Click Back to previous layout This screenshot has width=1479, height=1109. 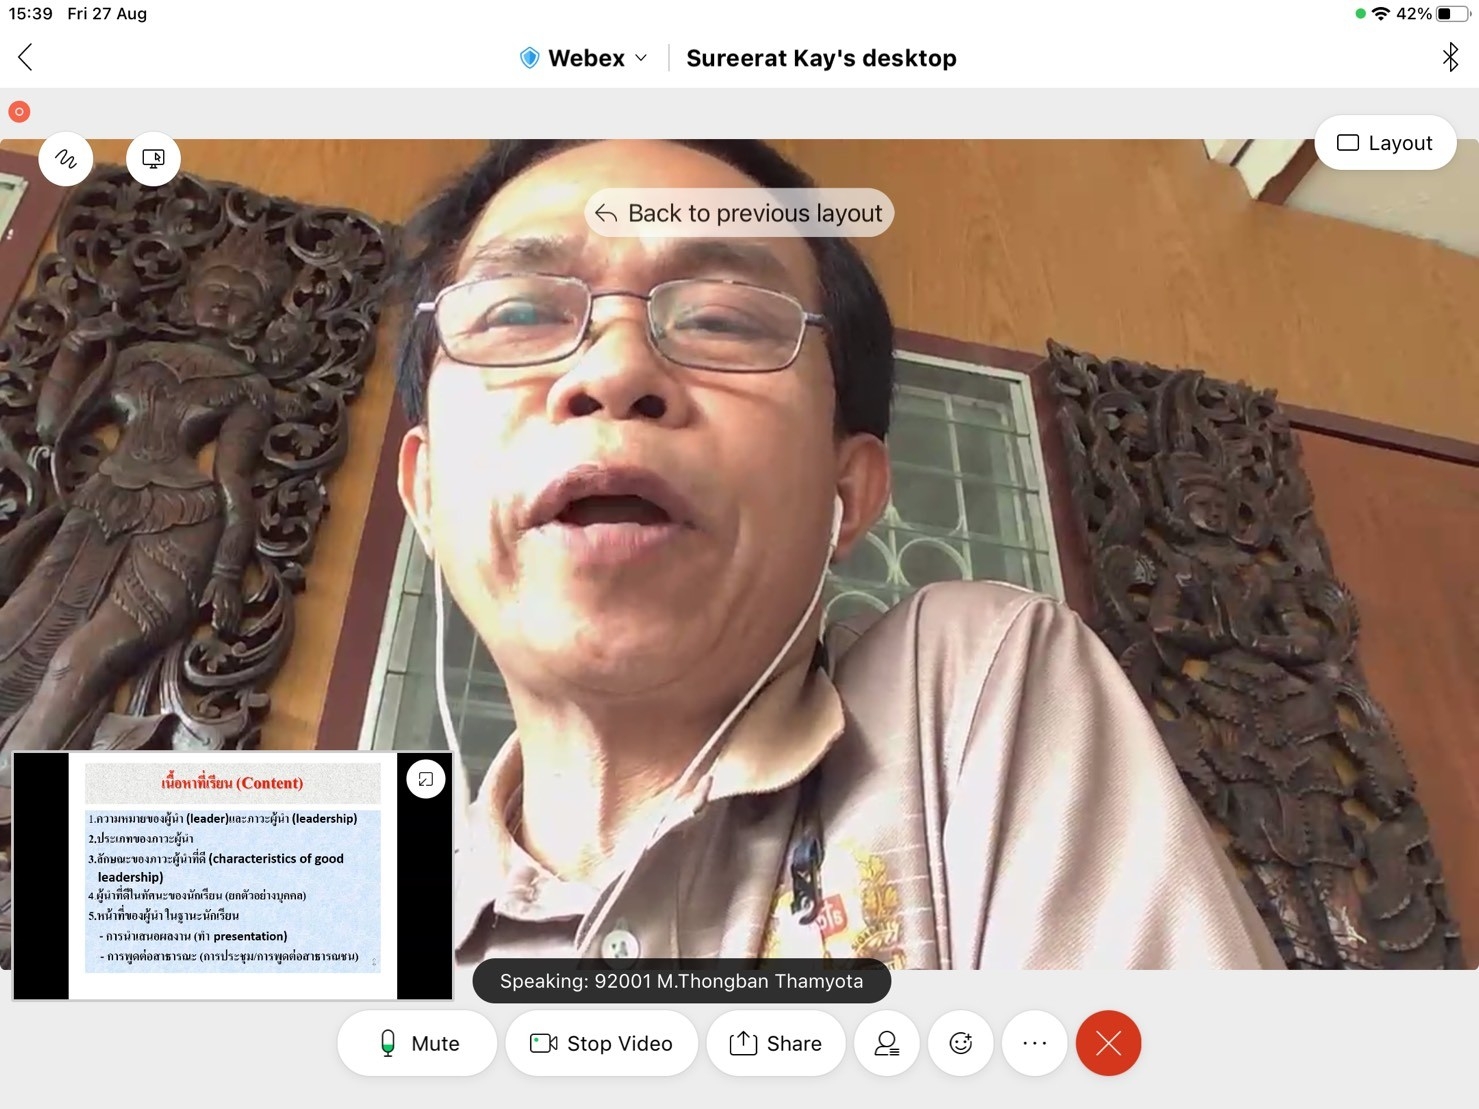click(738, 213)
